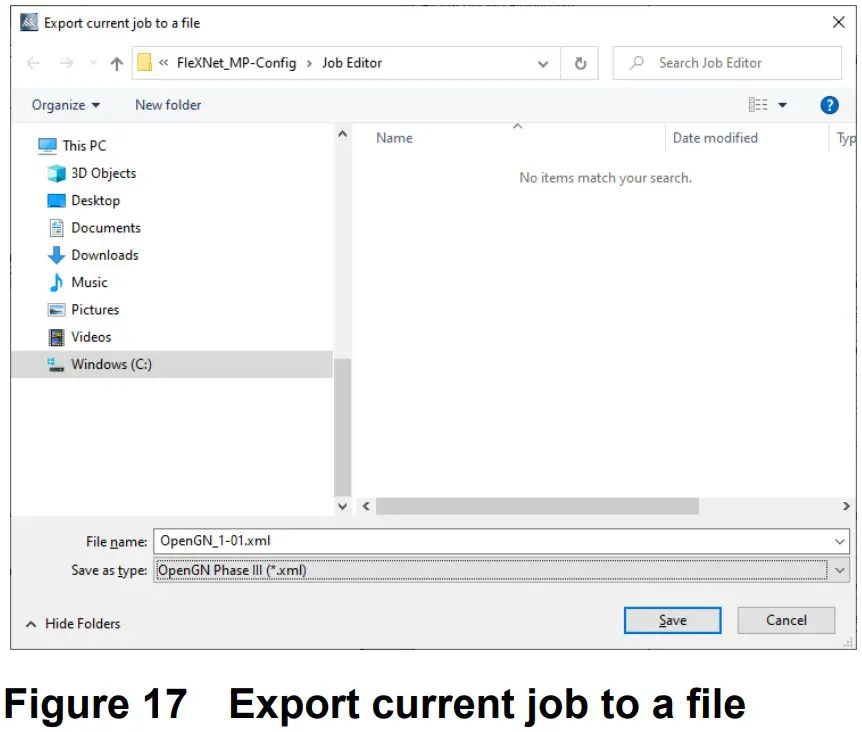Screen dimensions: 862x732
Task: Select Job Editor in the address path
Action: pos(352,63)
